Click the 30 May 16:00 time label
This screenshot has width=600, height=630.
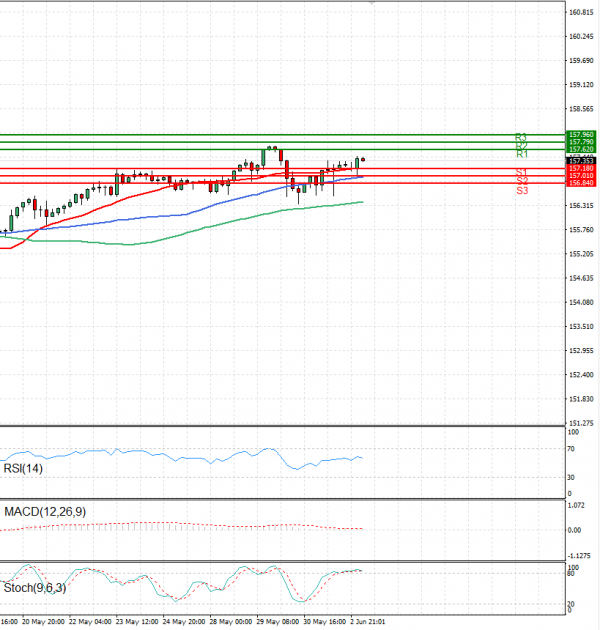click(x=325, y=622)
